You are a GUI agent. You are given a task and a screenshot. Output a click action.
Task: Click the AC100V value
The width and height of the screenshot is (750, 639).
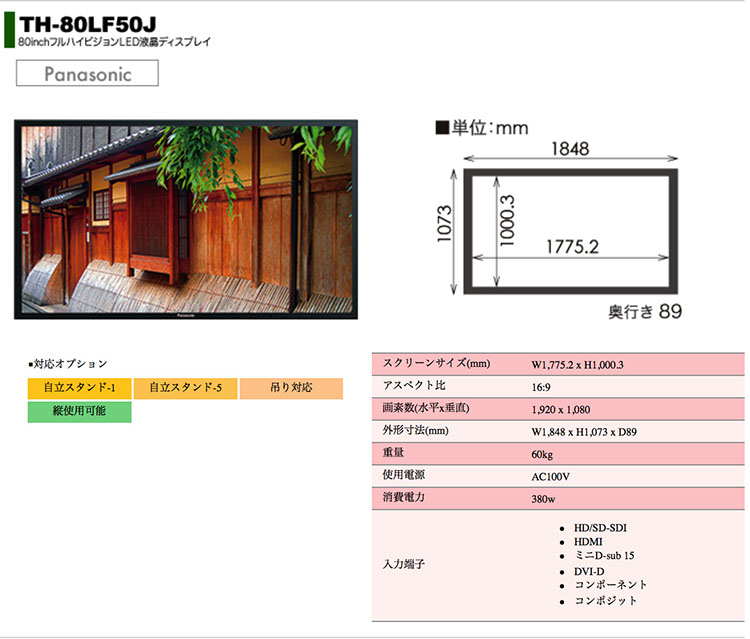(551, 477)
